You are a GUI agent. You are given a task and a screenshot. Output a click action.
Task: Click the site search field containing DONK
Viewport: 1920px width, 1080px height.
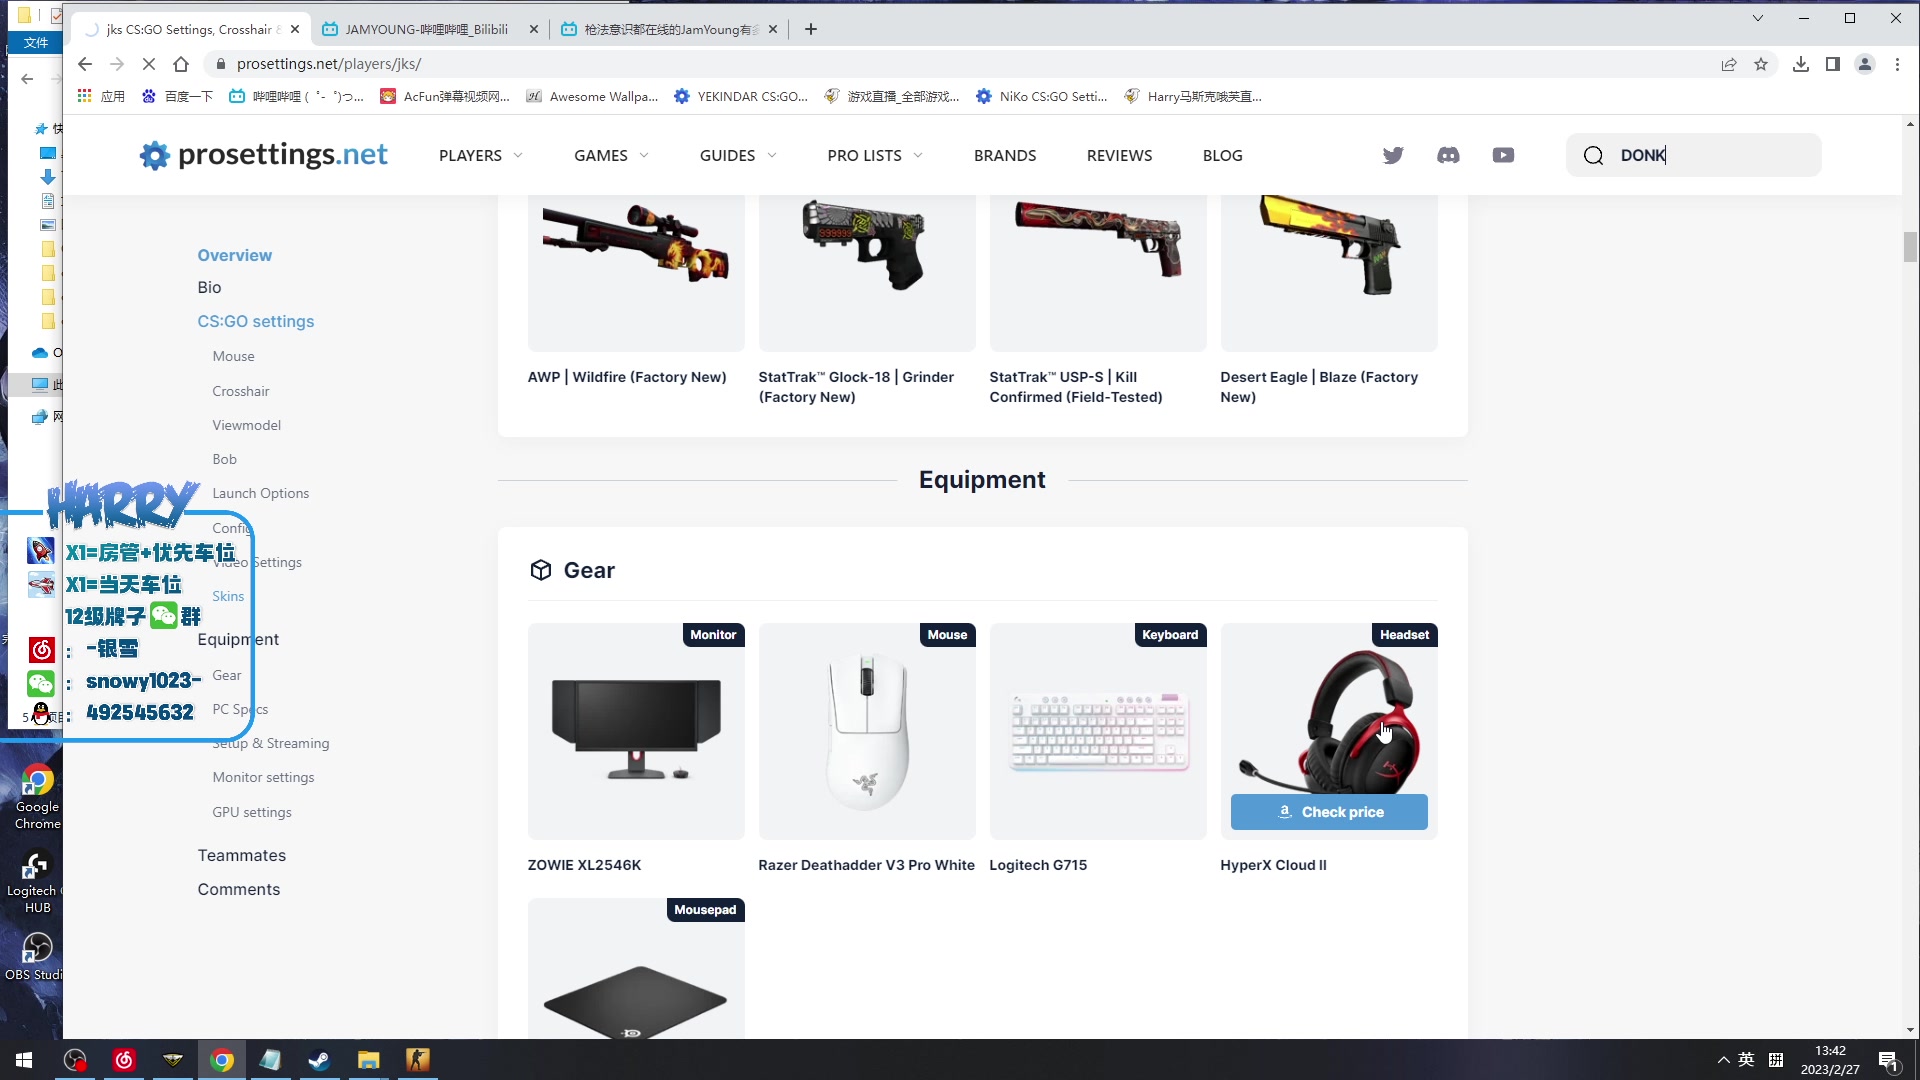[1694, 155]
